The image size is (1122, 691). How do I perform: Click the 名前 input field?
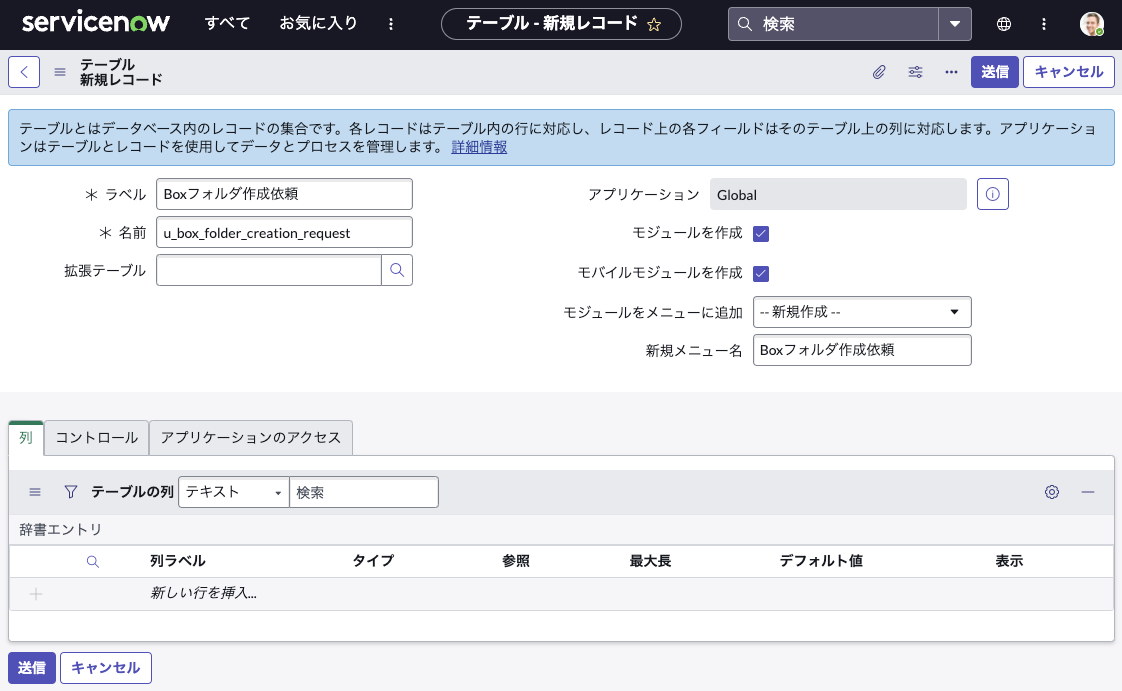(x=284, y=232)
